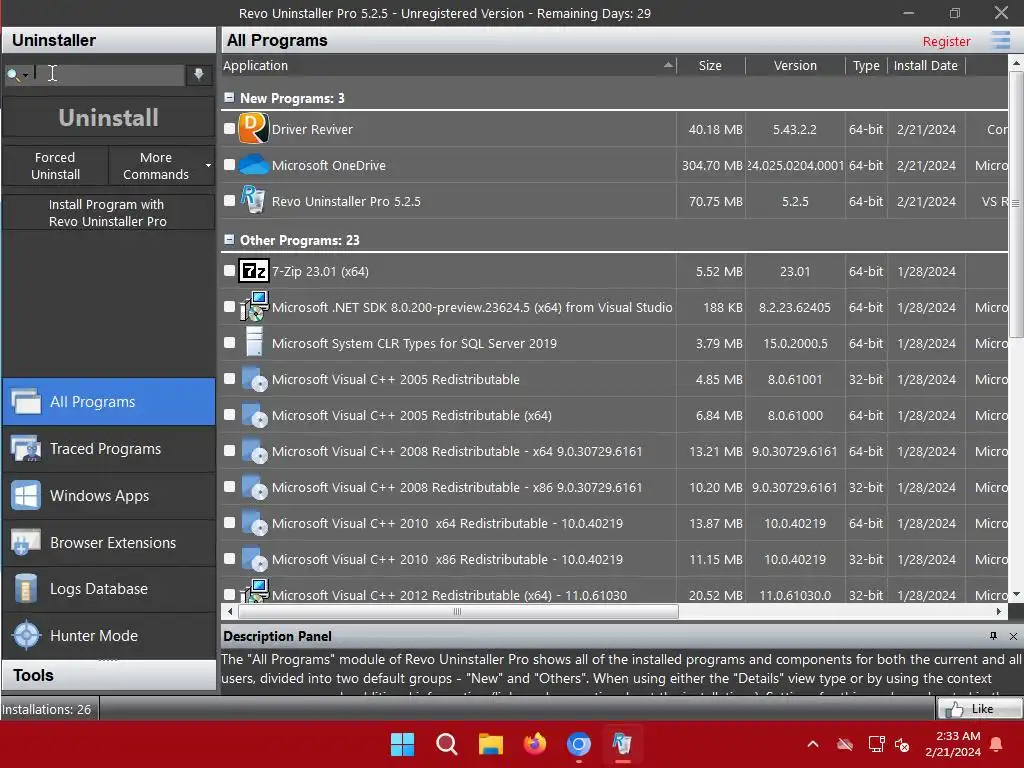
Task: Open File Explorer from the taskbar
Action: click(x=490, y=744)
